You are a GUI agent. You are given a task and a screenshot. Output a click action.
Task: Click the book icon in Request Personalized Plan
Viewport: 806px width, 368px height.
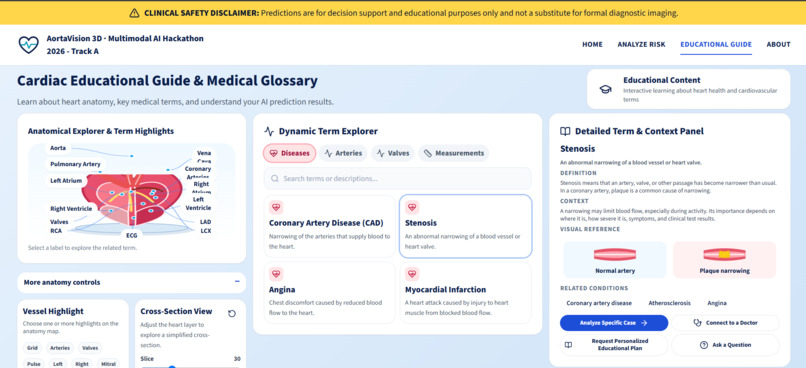[568, 345]
